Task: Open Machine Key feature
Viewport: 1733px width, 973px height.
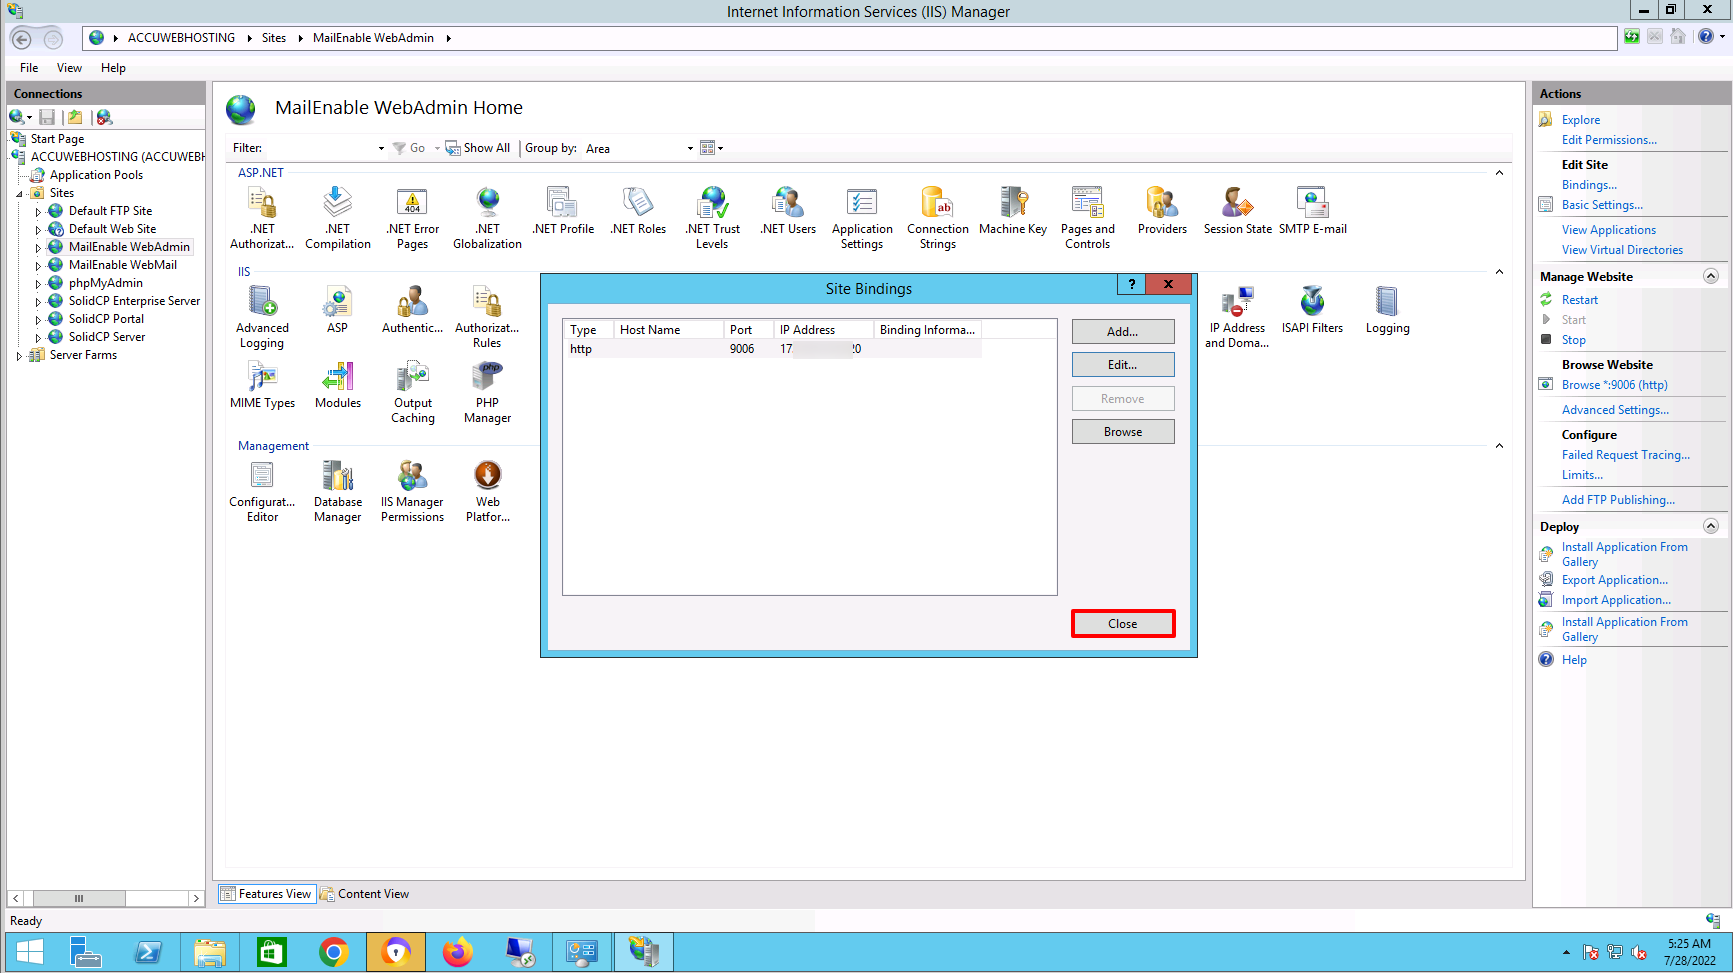Action: tap(1013, 211)
